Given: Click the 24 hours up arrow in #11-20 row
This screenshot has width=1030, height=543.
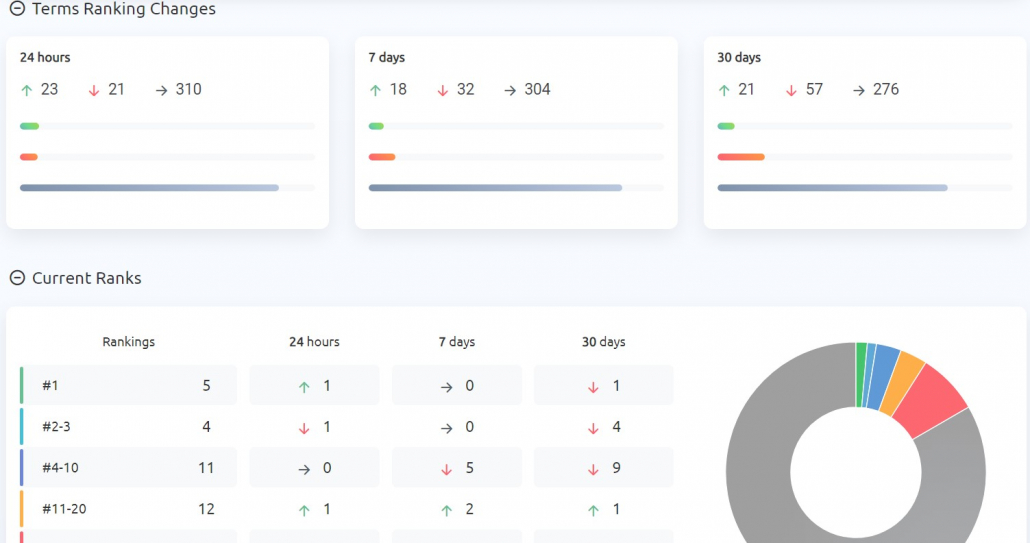Looking at the screenshot, I should tap(304, 510).
